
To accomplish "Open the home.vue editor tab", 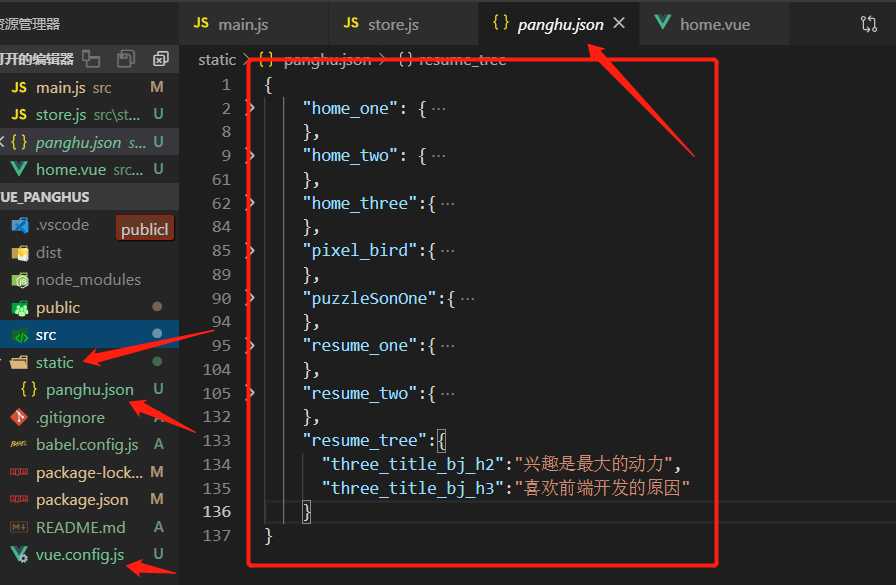I will tap(714, 24).
